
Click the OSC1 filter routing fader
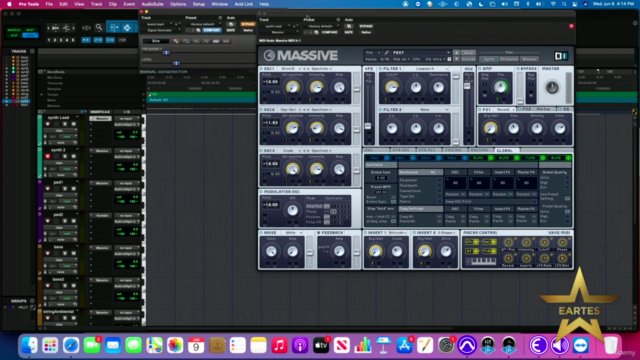[356, 89]
